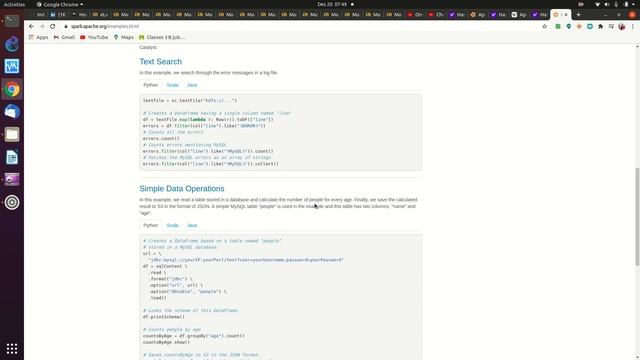Open the clock and calendar panel
640x360 pixels.
click(332, 4)
